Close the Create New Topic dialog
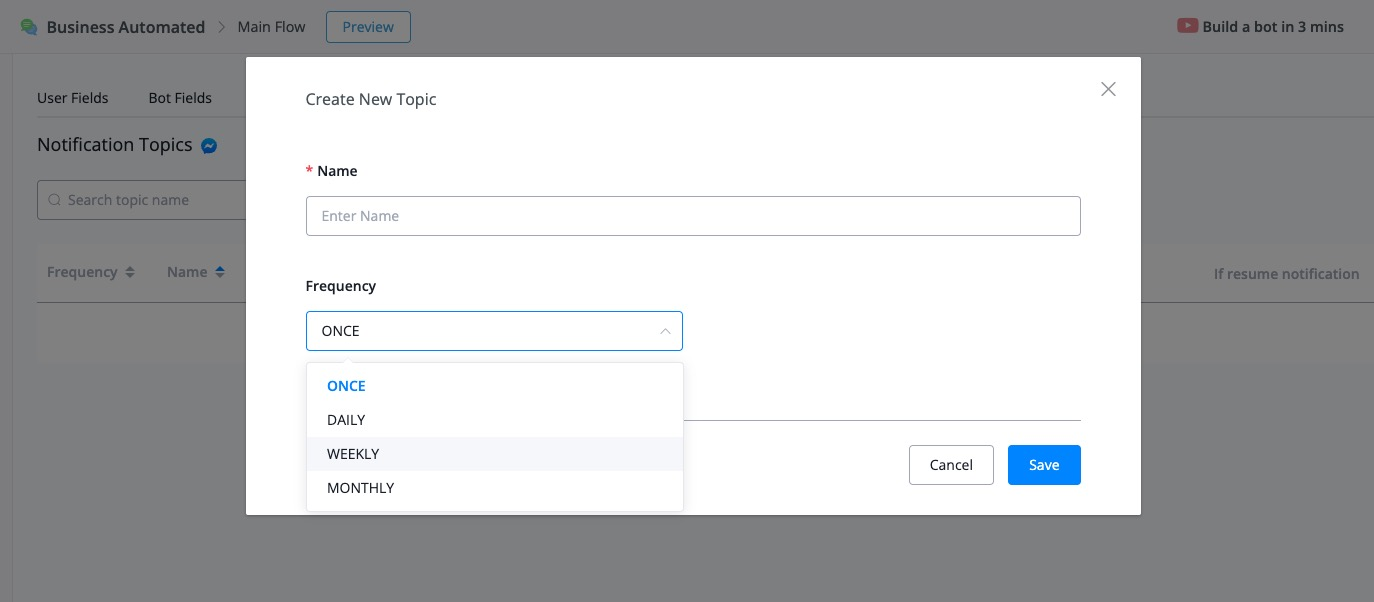The width and height of the screenshot is (1374, 602). [1108, 89]
